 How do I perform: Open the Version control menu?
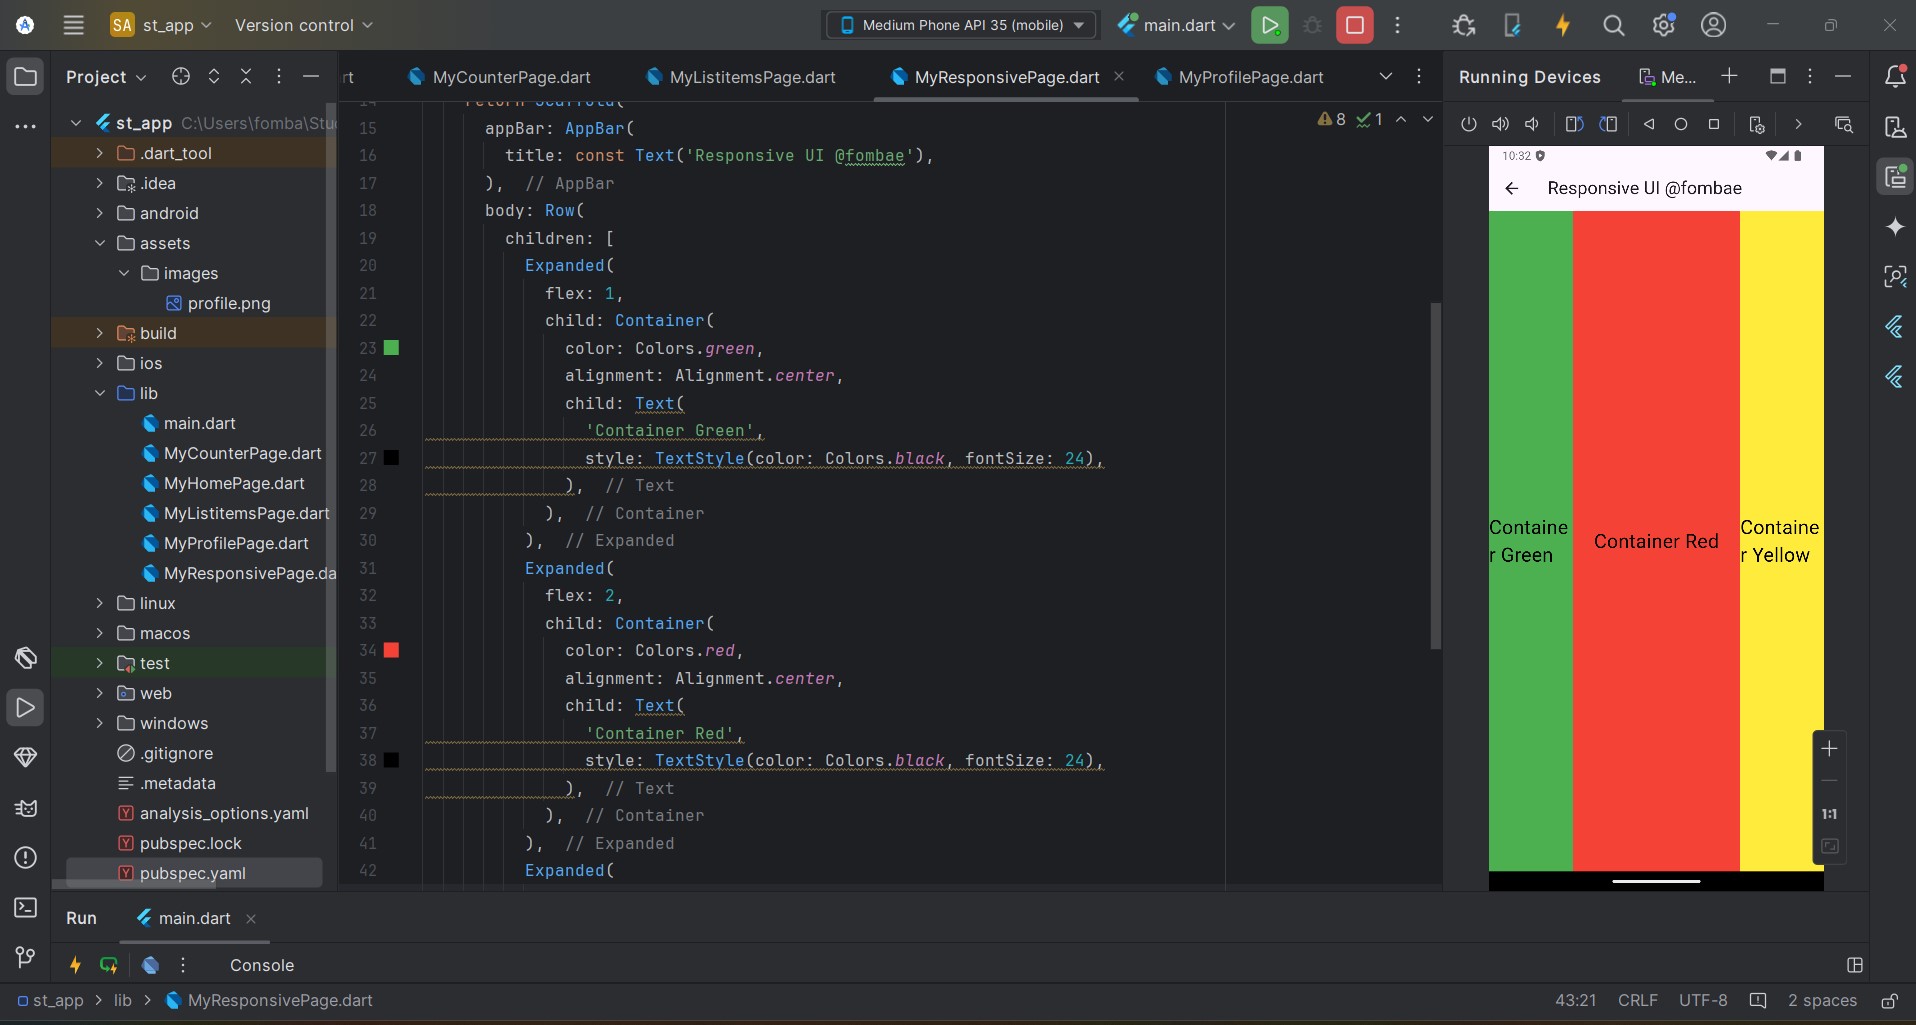pos(303,25)
